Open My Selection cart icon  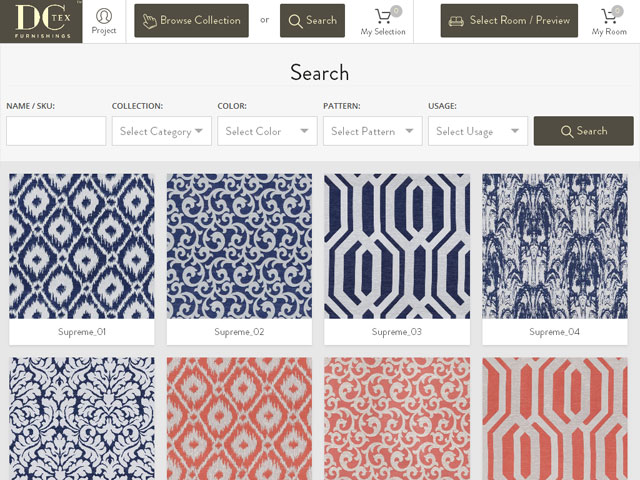(x=383, y=21)
